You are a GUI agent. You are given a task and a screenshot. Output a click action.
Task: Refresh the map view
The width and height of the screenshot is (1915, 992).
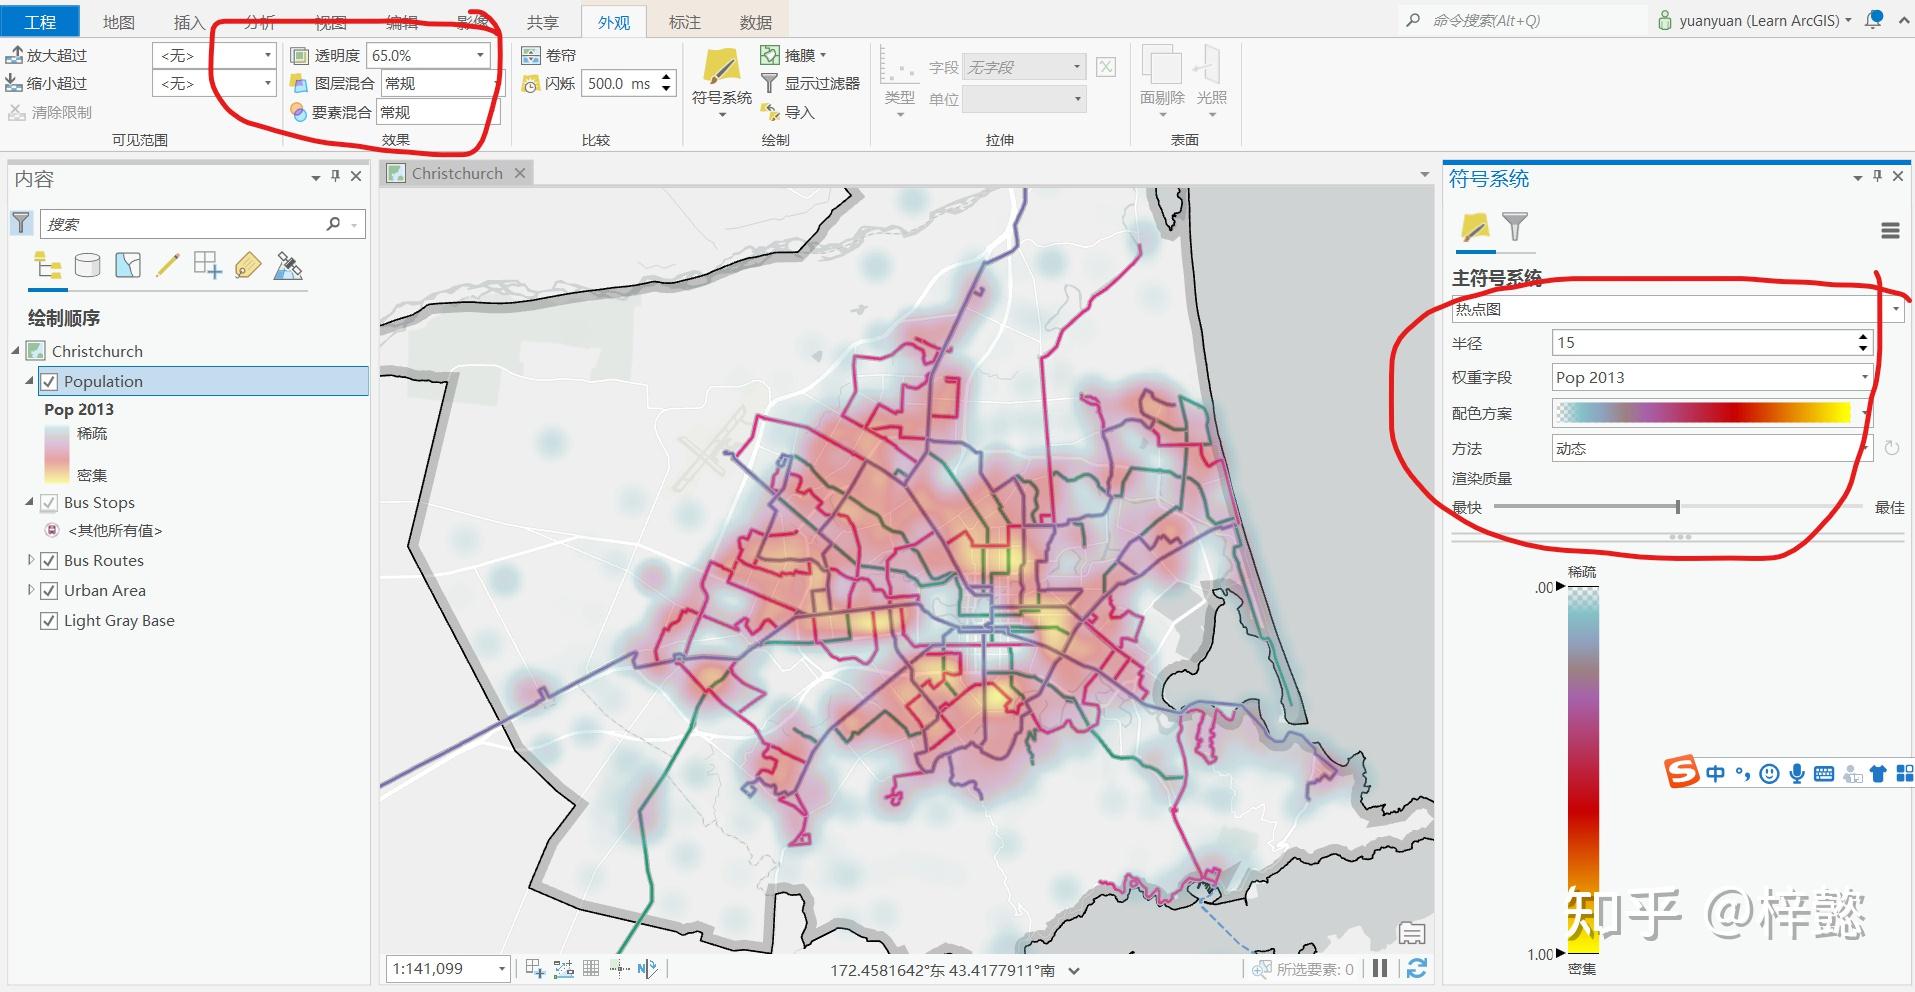click(1416, 968)
